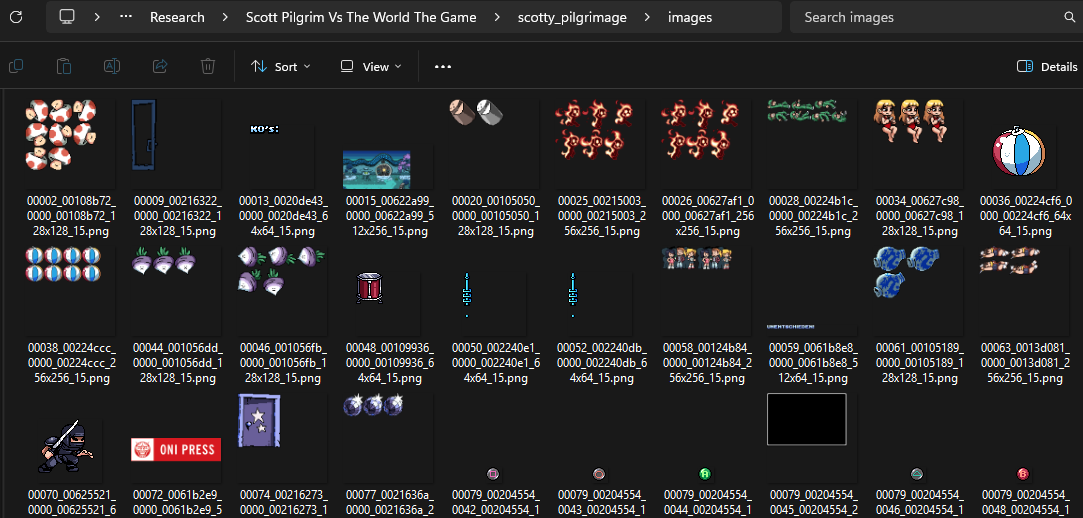
Task: Select background scene thumbnail 00015_00622a99
Action: (390, 169)
